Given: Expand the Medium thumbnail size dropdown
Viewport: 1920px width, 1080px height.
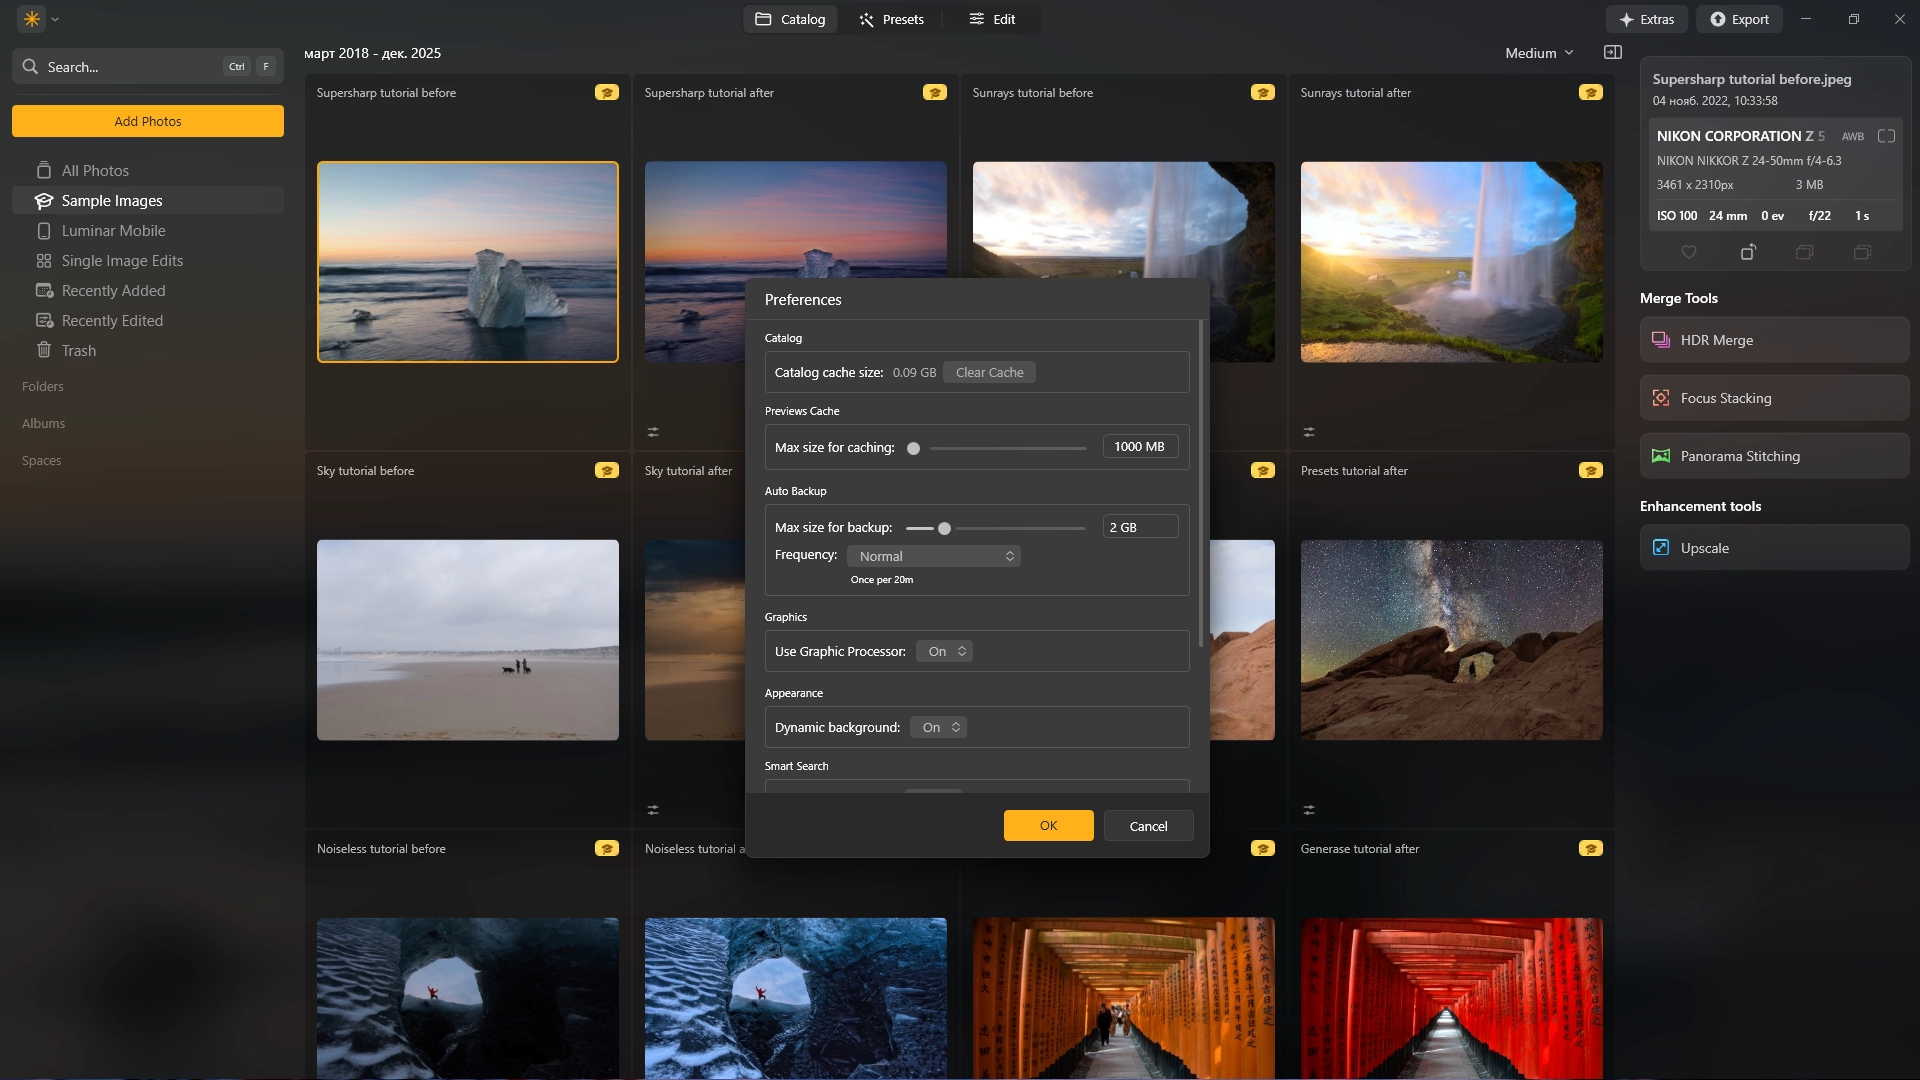Looking at the screenshot, I should tap(1539, 53).
